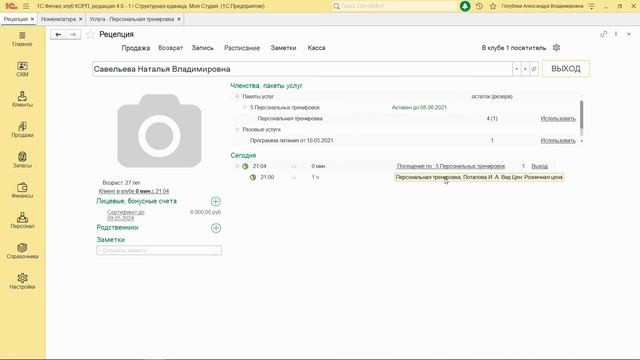
Task: Close the Номенклатура tab
Action: pyautogui.click(x=80, y=19)
